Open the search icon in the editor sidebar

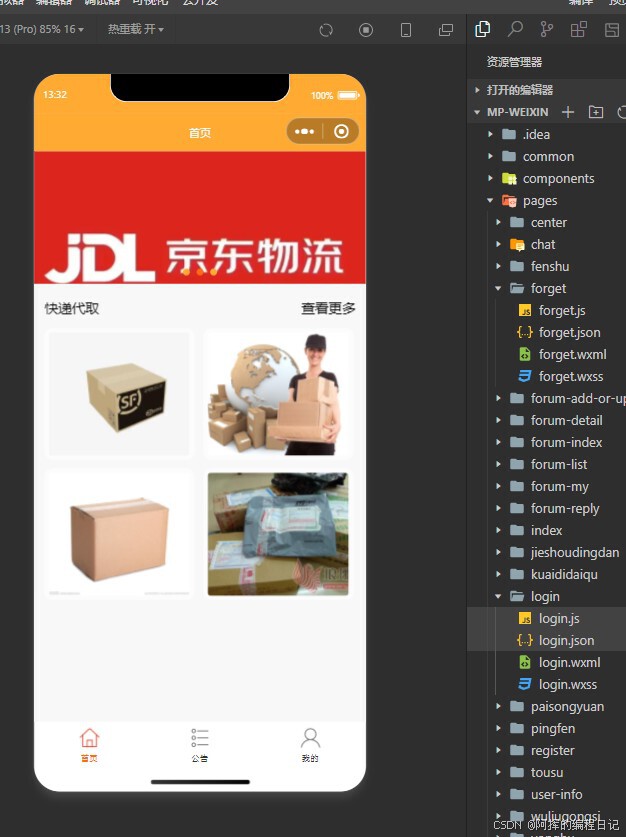[515, 29]
